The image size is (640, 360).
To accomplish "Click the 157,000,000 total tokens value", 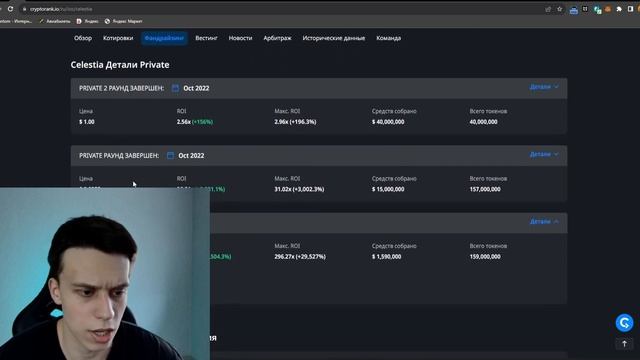I will [485, 189].
